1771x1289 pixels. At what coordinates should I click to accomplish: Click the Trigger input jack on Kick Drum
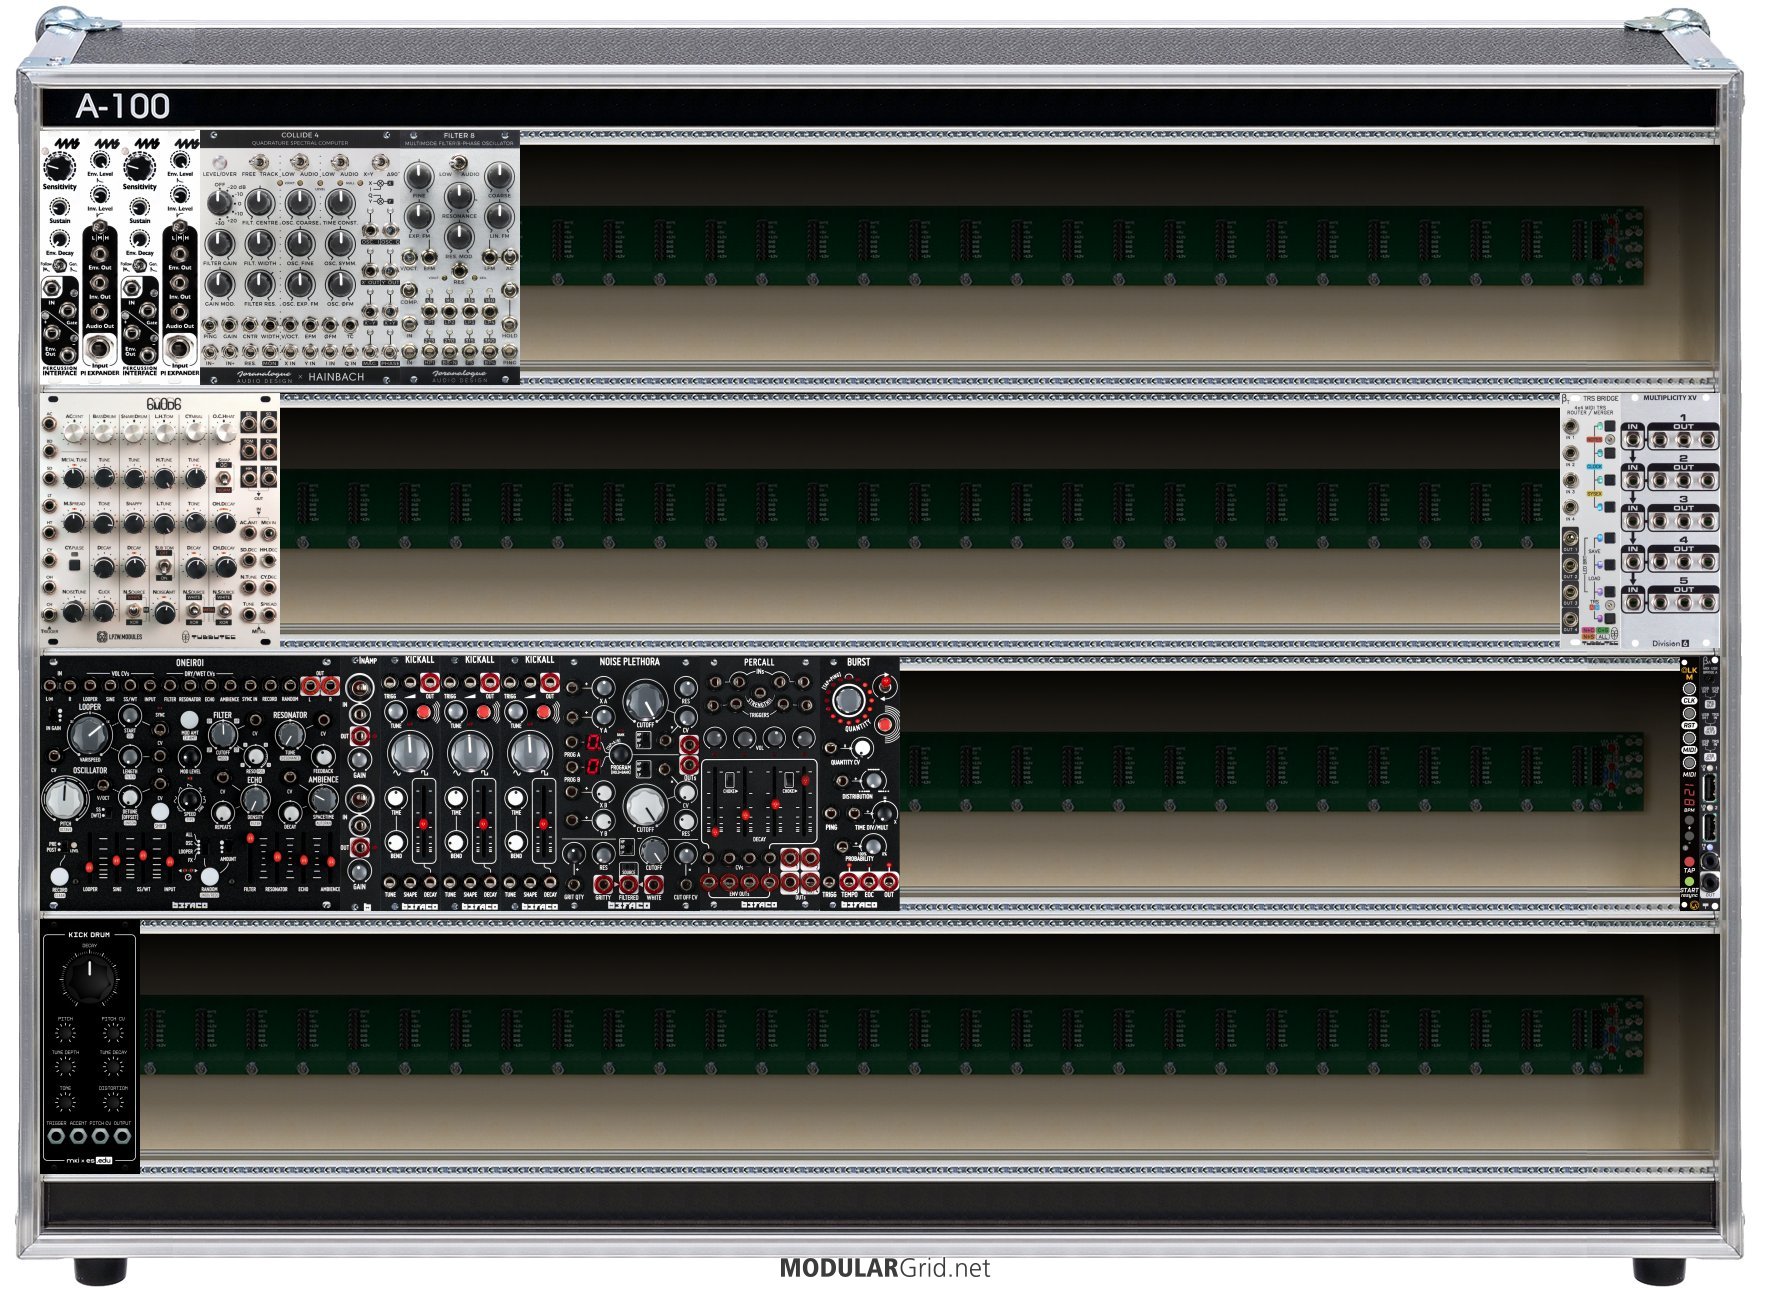point(56,1138)
